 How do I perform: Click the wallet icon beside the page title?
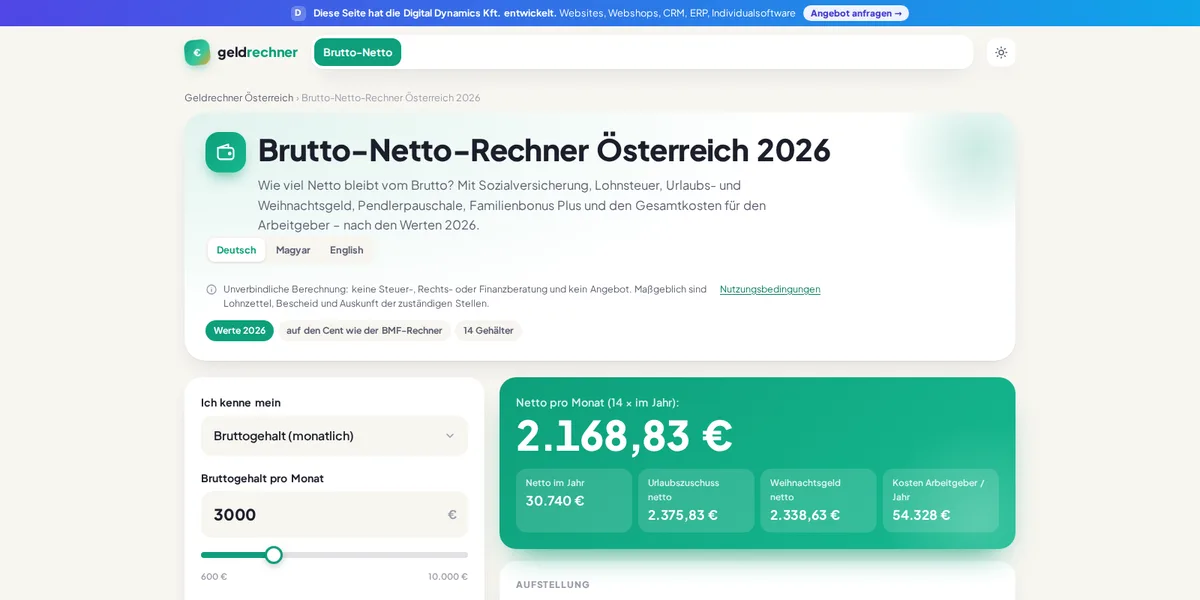coord(225,152)
